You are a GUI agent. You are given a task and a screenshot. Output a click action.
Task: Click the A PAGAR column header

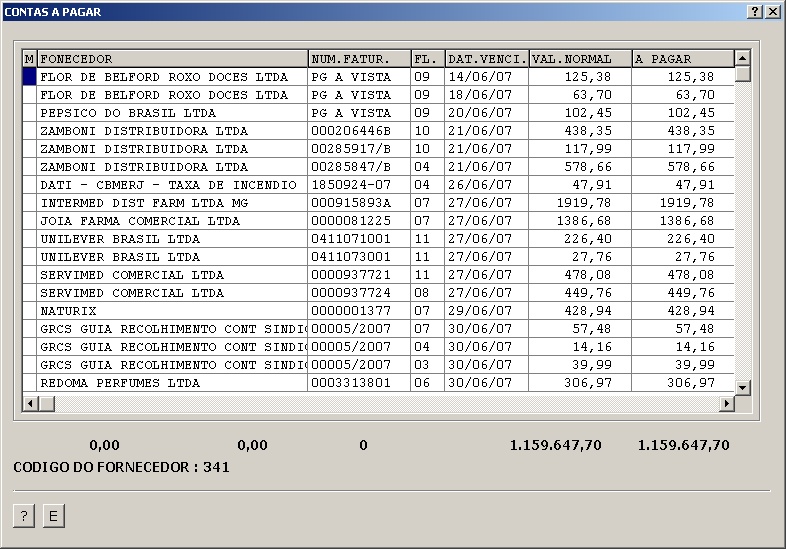683,59
